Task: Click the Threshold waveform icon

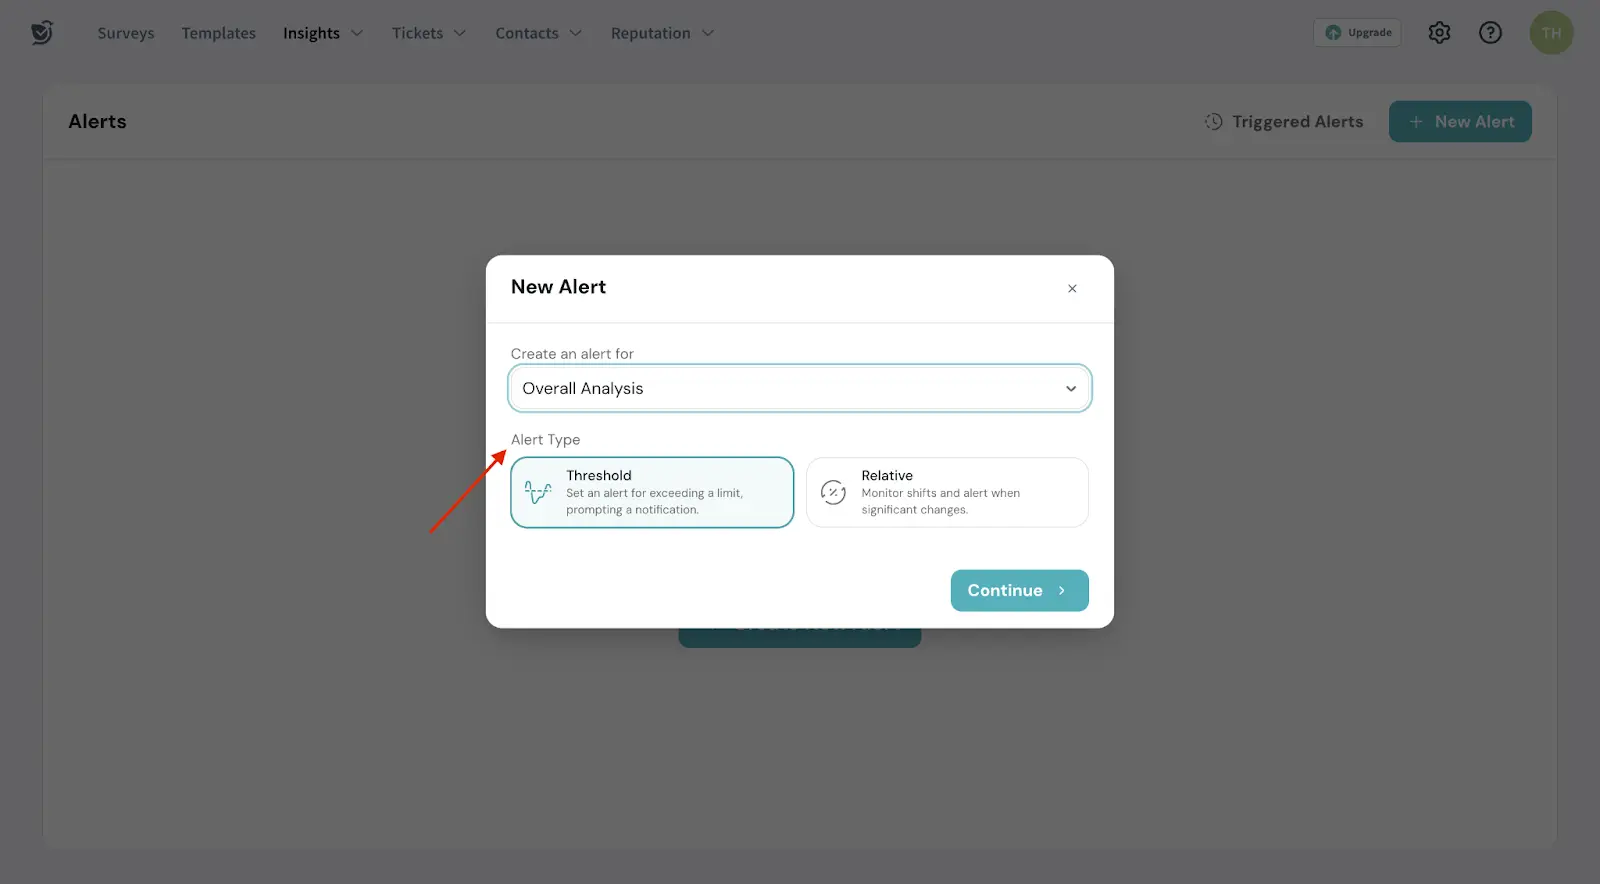Action: pyautogui.click(x=538, y=492)
